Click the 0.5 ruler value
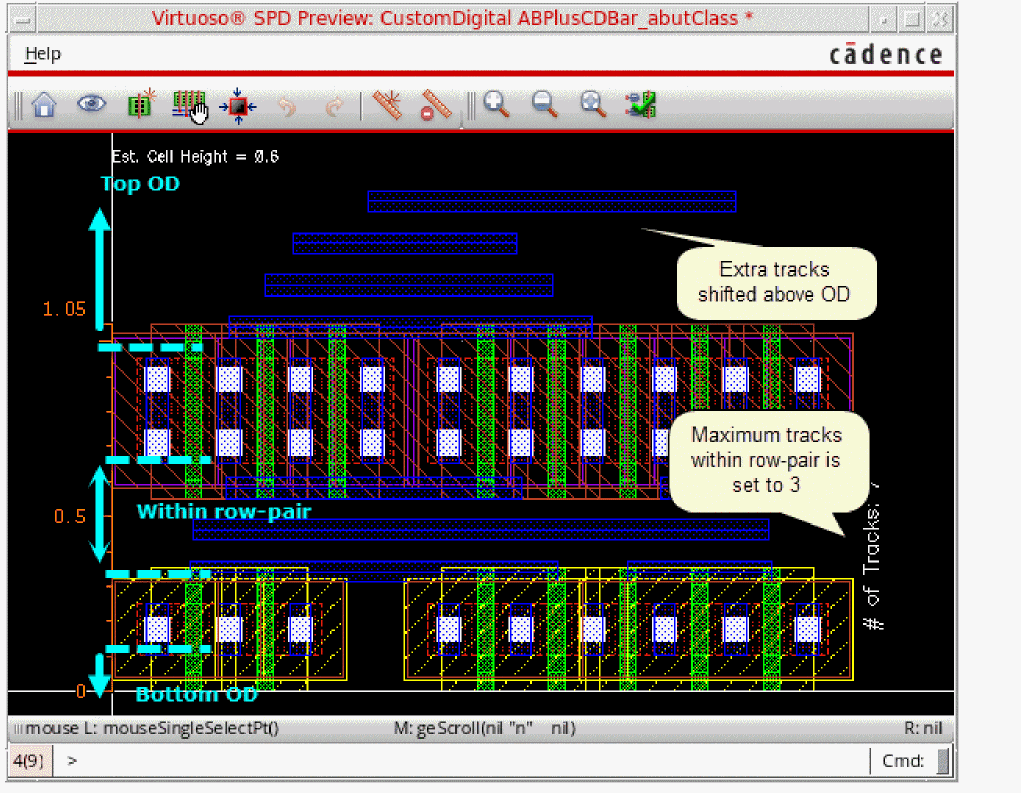 tap(70, 516)
